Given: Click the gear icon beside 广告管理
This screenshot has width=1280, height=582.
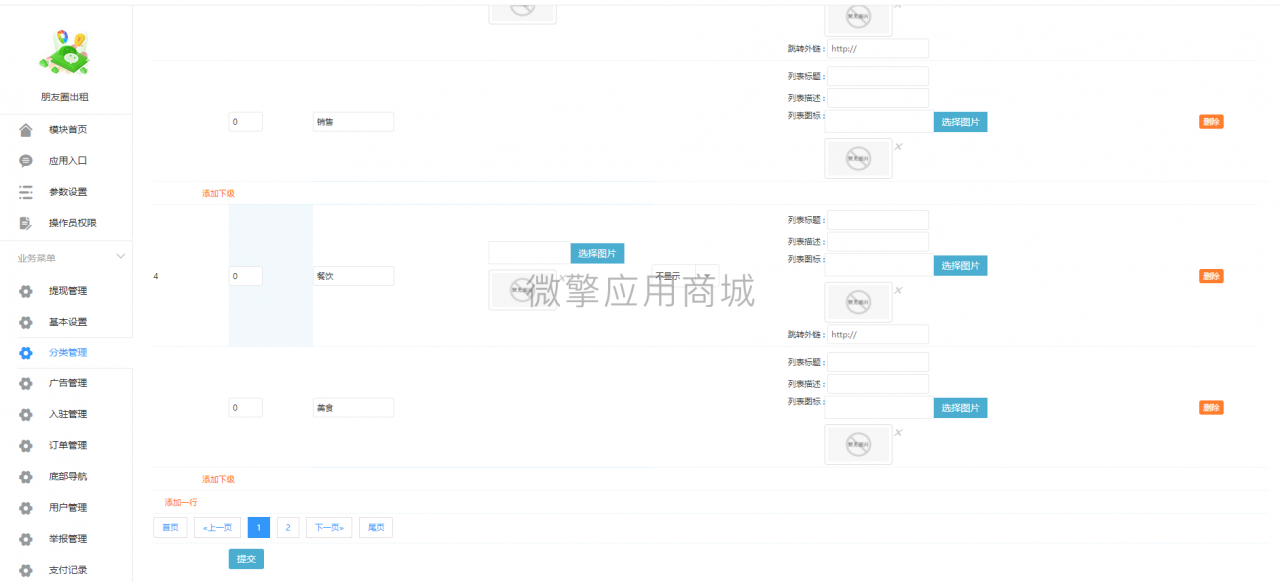Looking at the screenshot, I should (26, 383).
